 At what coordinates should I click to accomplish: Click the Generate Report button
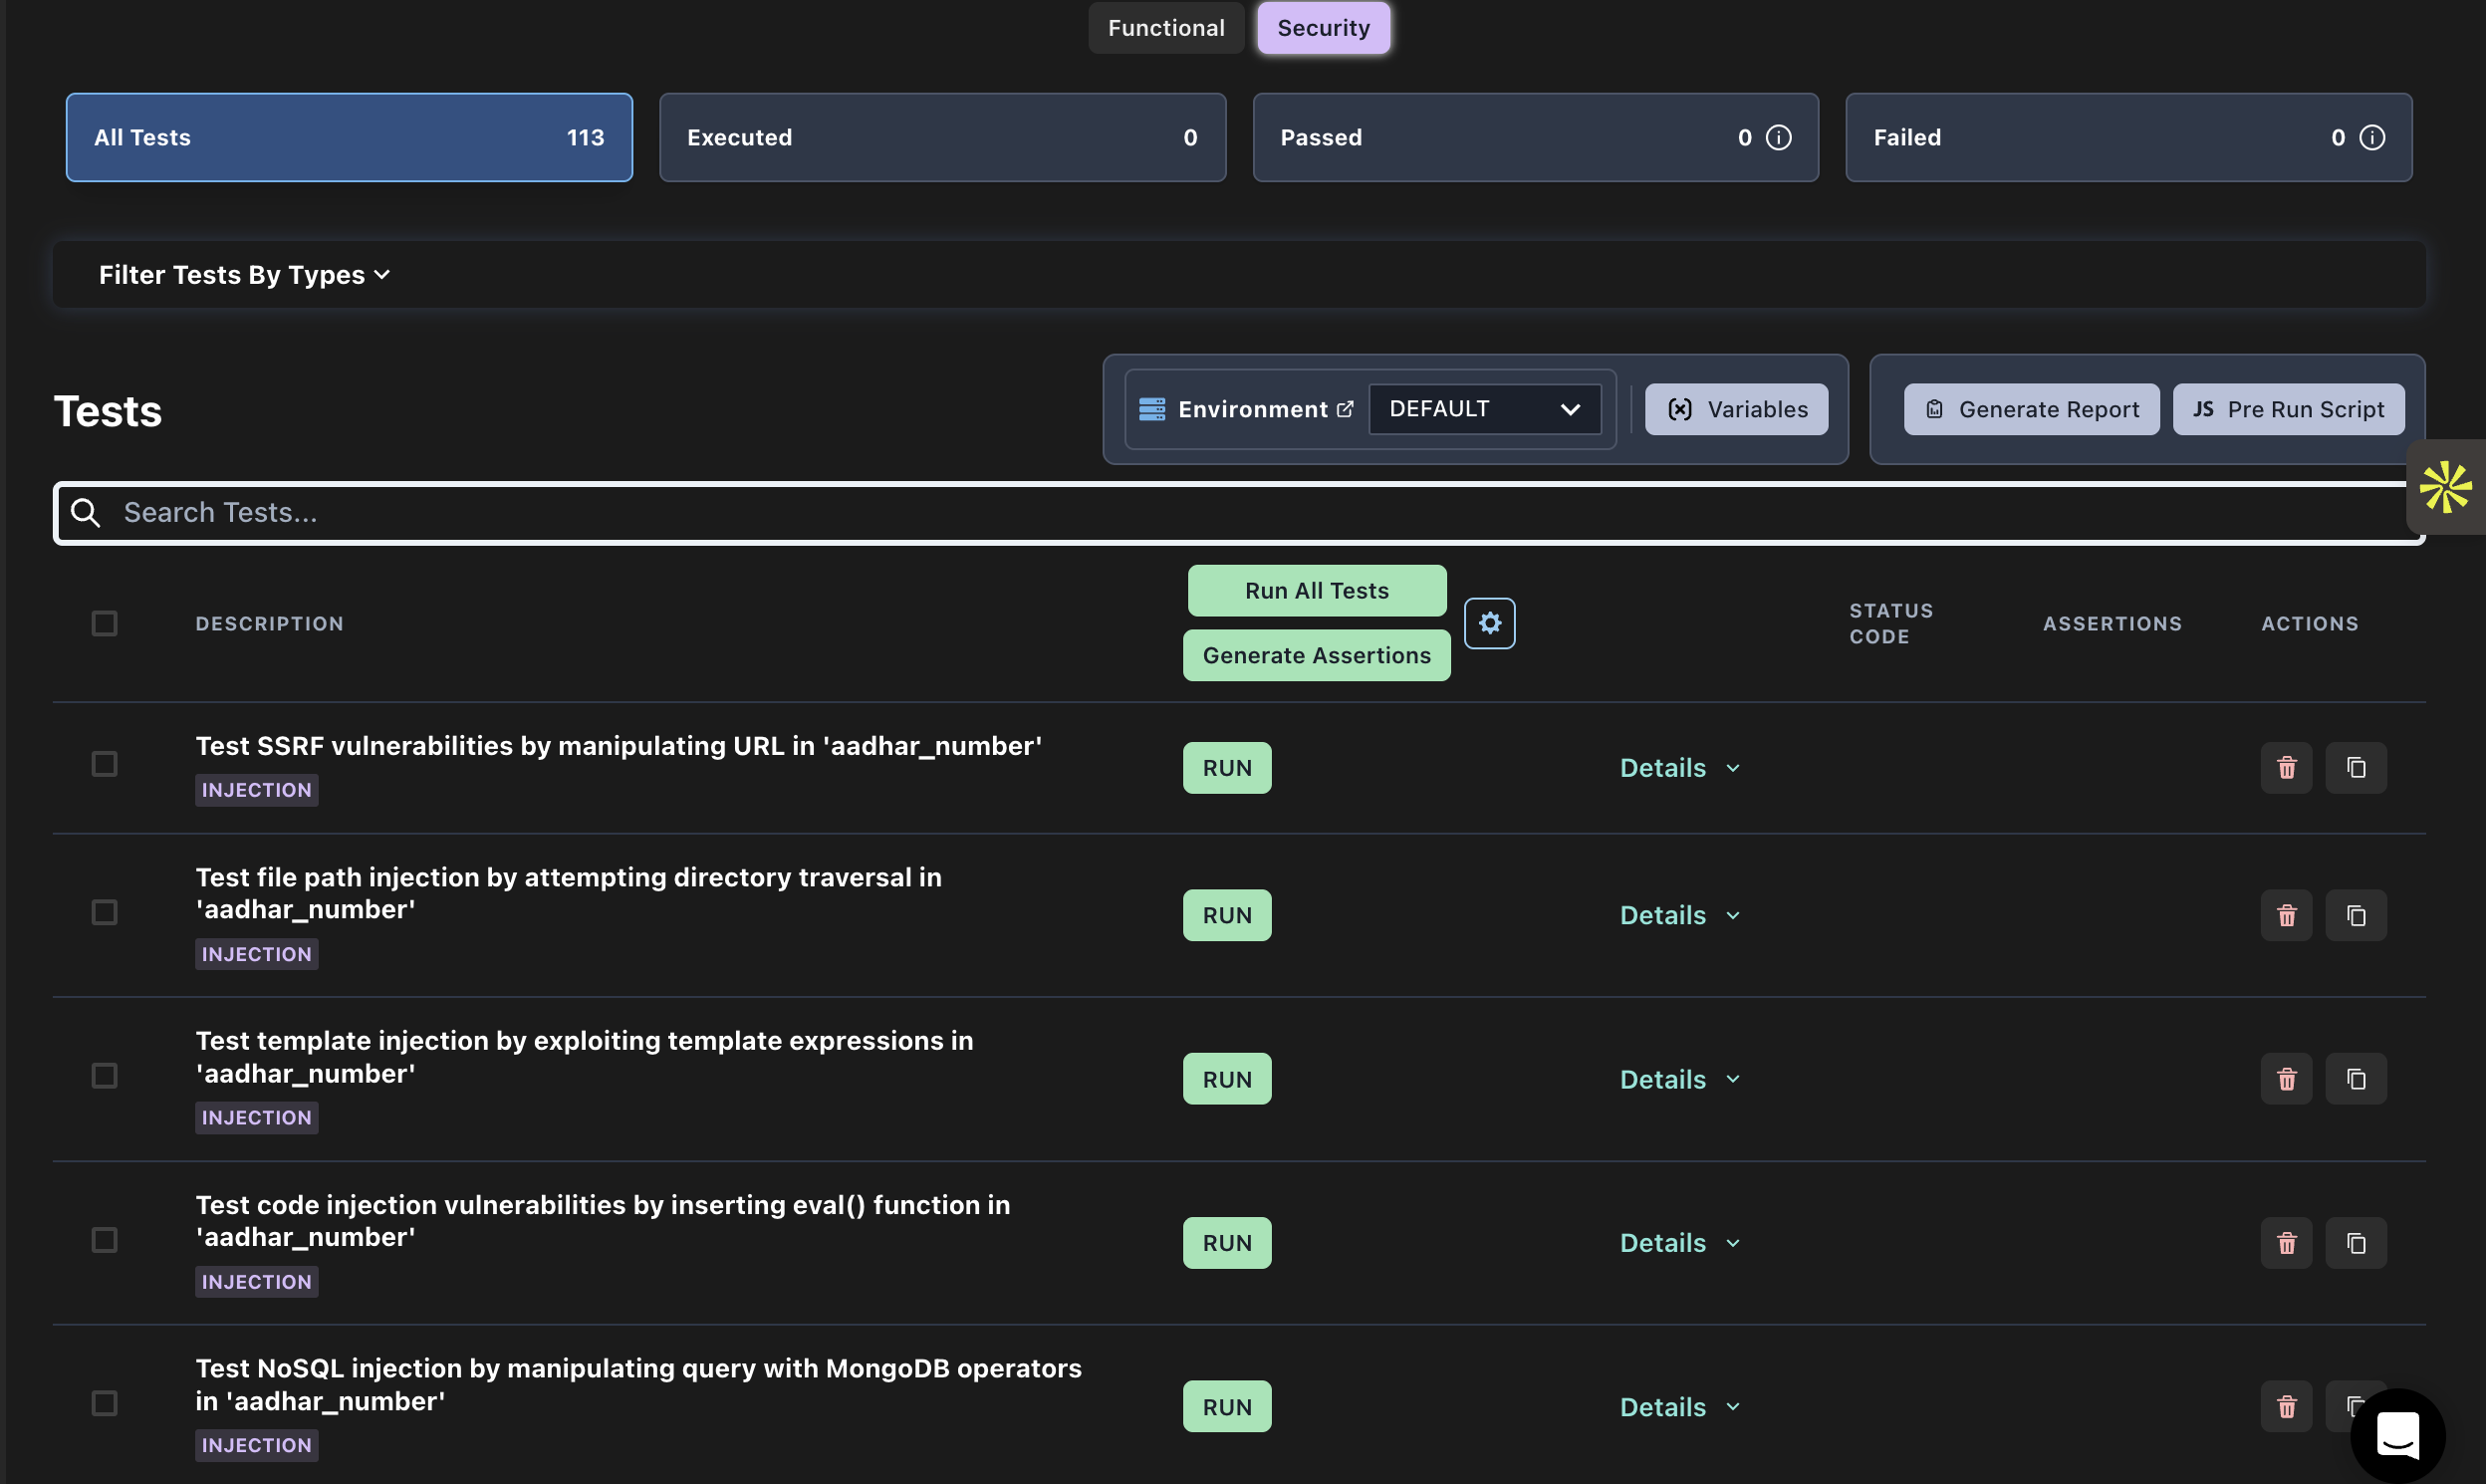pos(2031,409)
